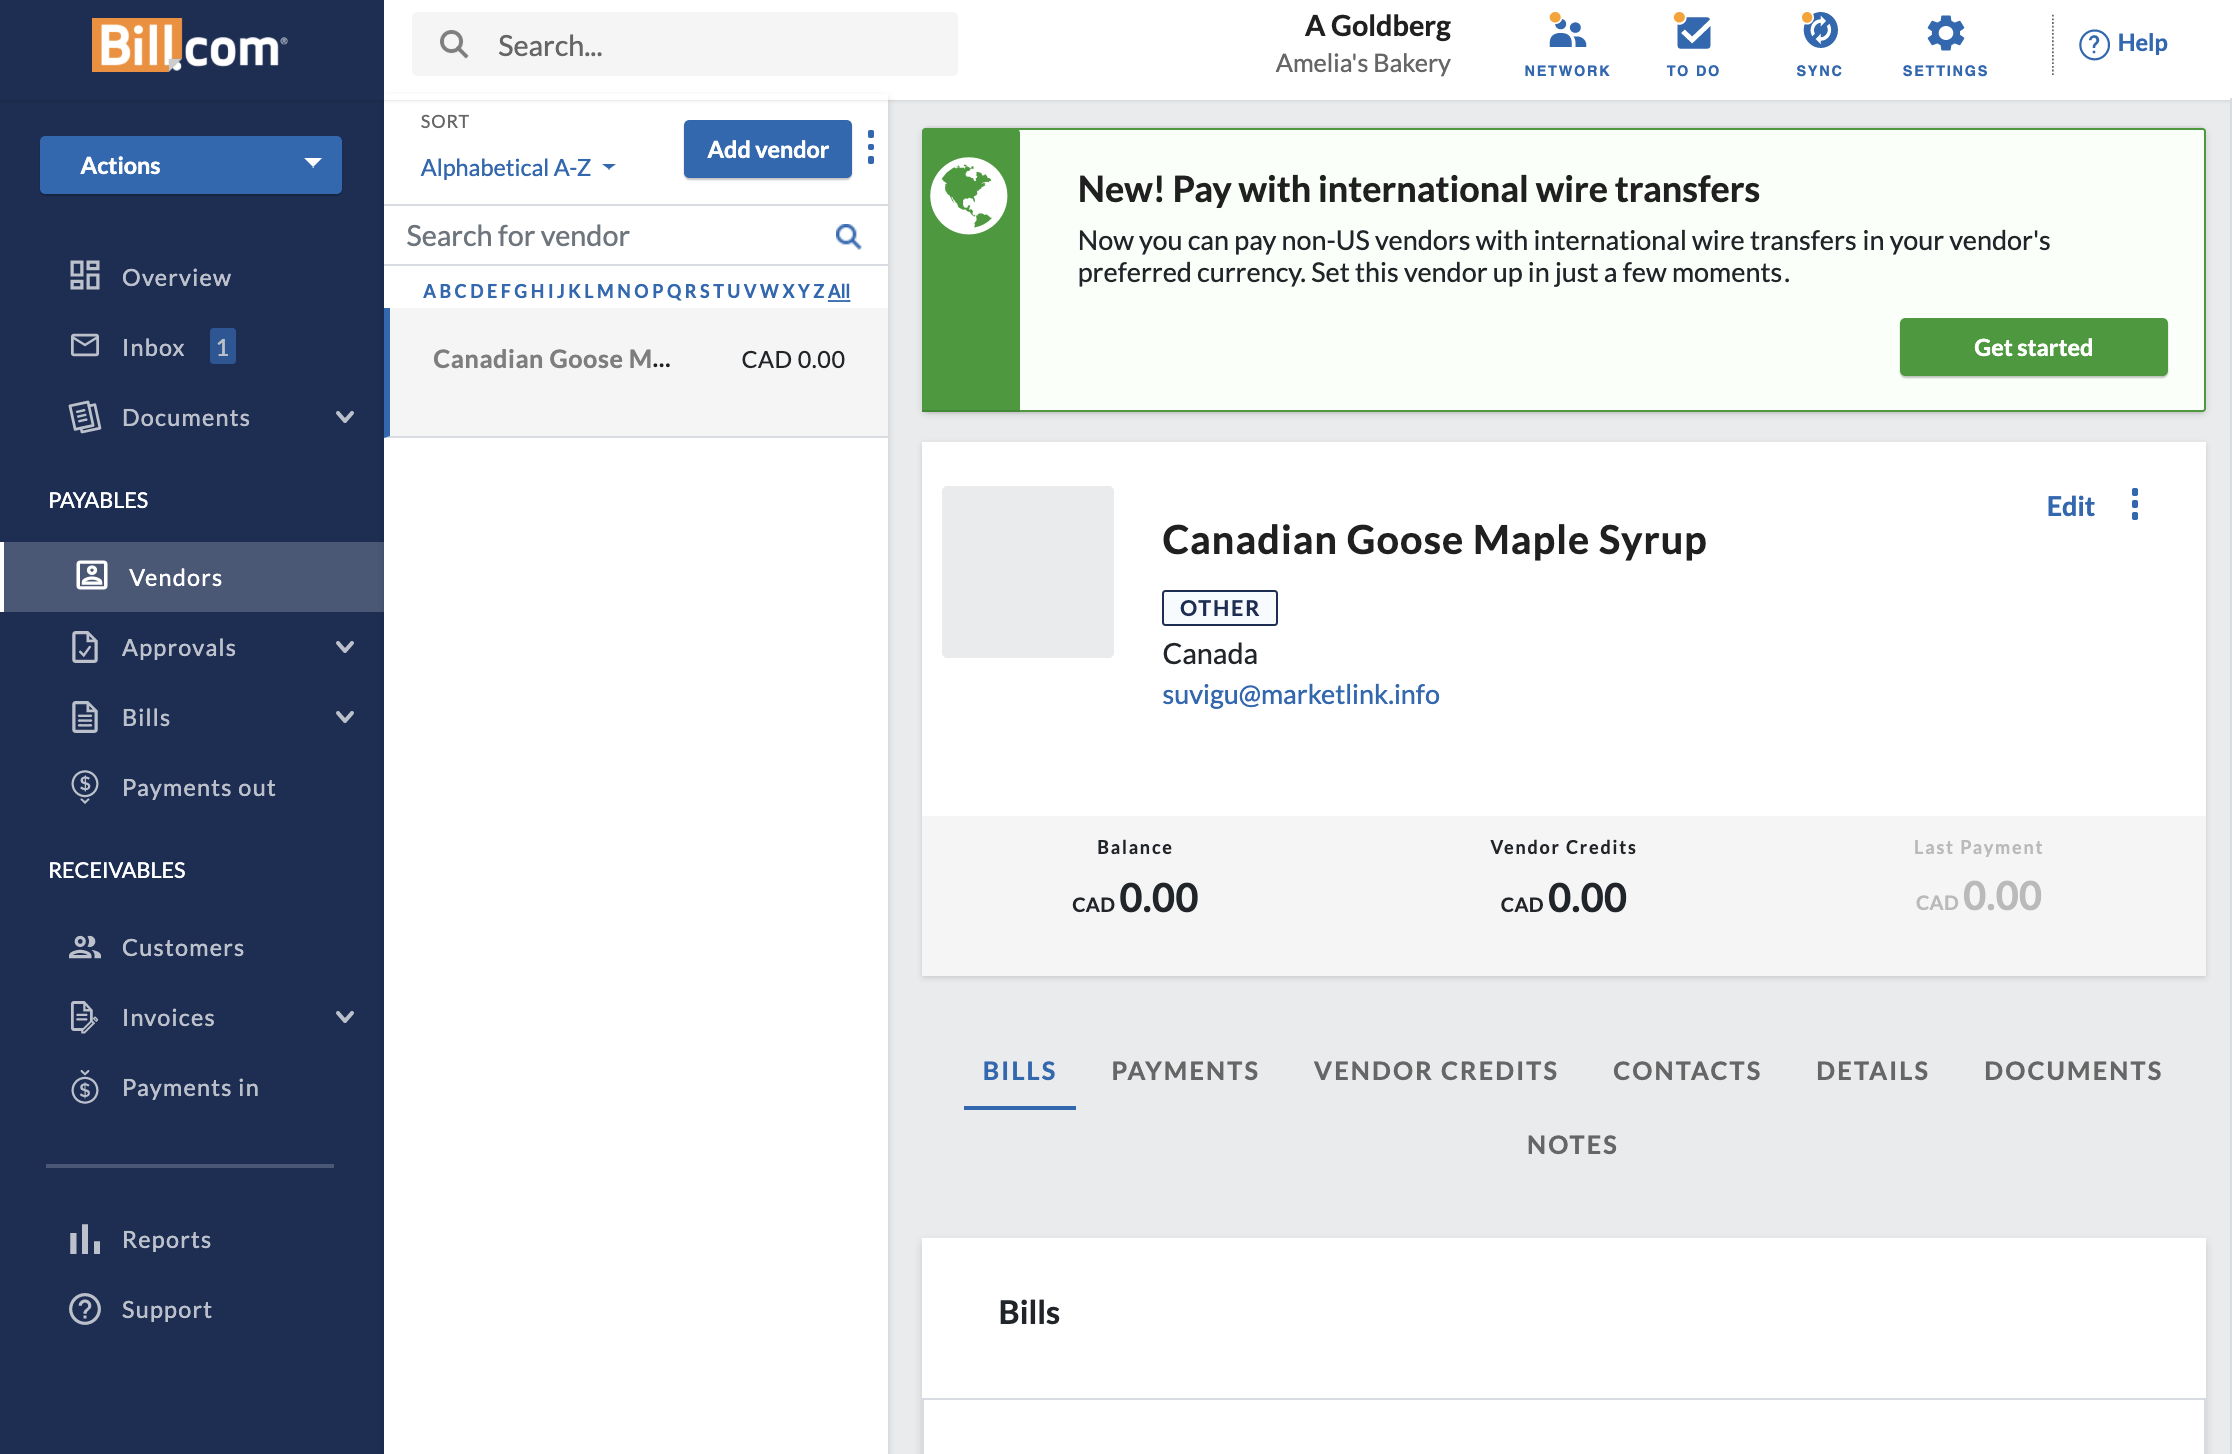
Task: Expand the Approvals submenu chevron
Action: pyautogui.click(x=345, y=647)
